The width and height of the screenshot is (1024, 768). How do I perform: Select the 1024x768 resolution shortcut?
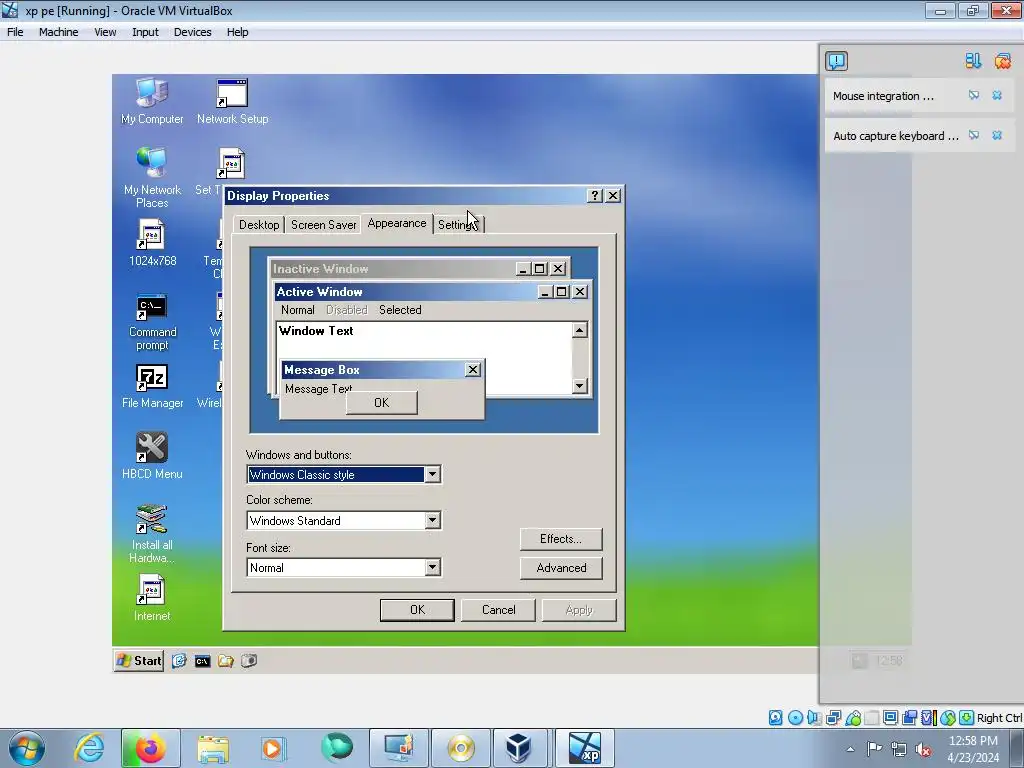tap(152, 243)
